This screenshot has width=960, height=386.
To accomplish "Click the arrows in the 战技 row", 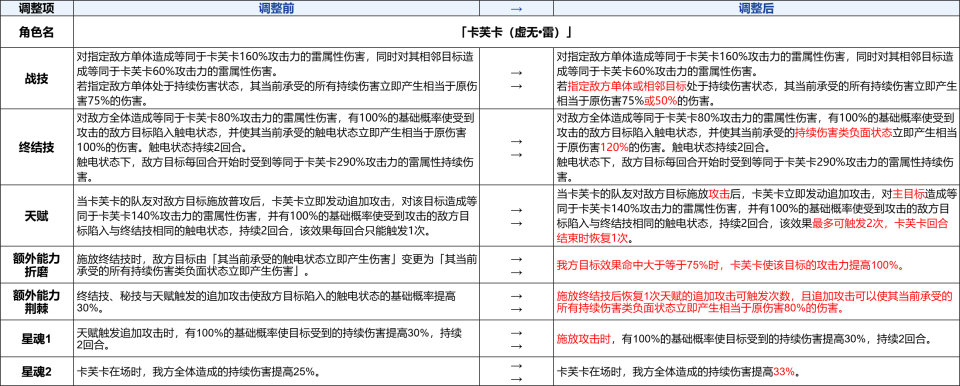I will pyautogui.click(x=516, y=79).
